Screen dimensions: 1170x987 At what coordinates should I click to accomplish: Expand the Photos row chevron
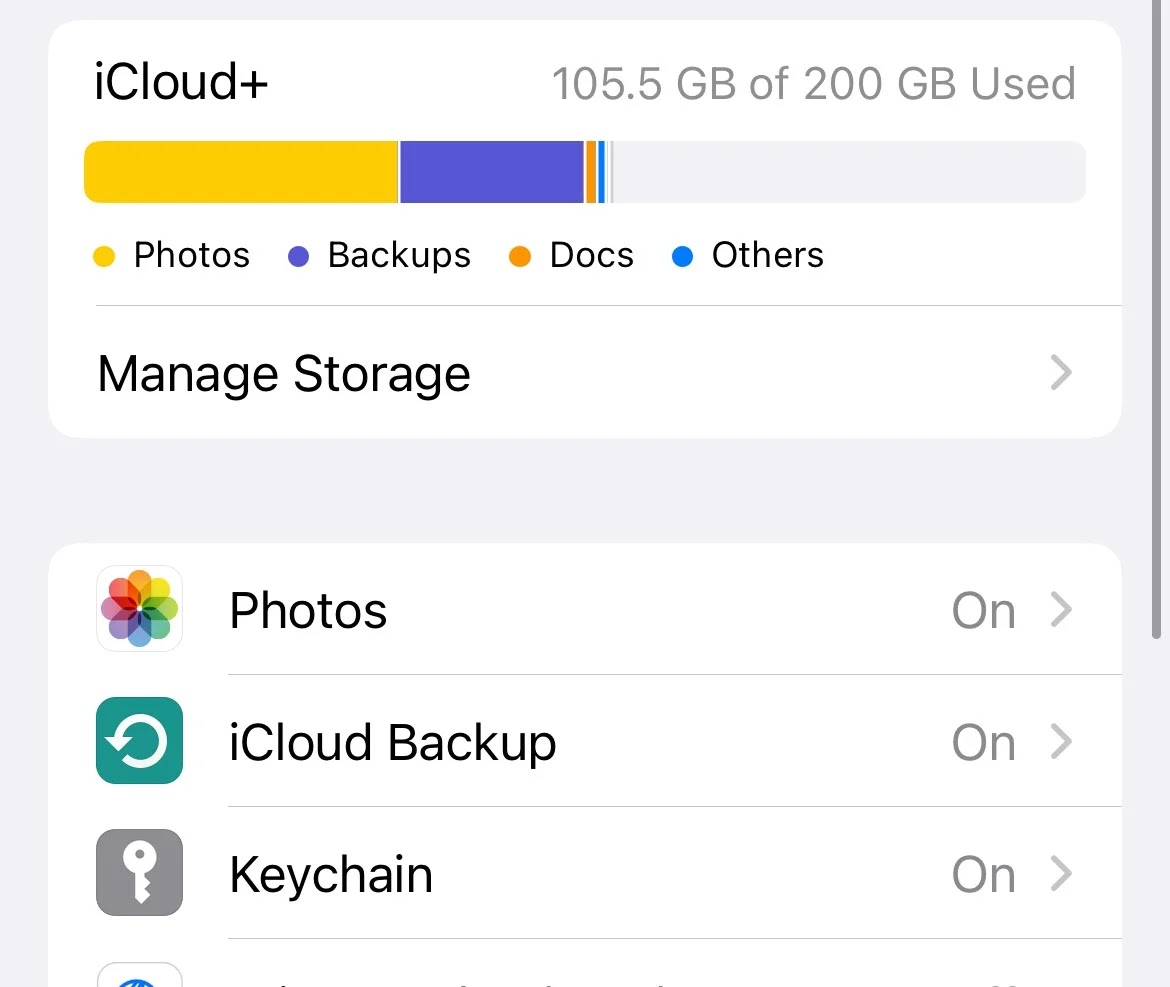[x=1061, y=610]
